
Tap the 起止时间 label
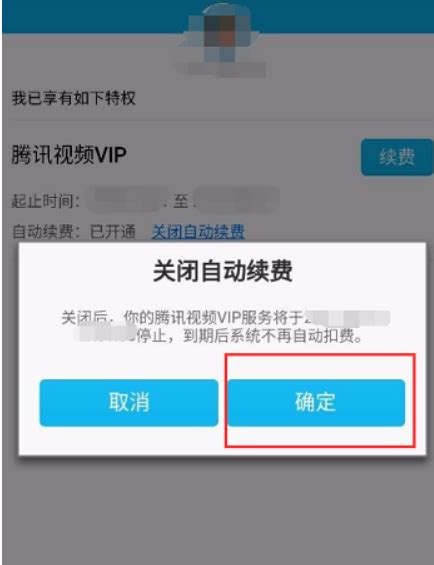tap(46, 201)
